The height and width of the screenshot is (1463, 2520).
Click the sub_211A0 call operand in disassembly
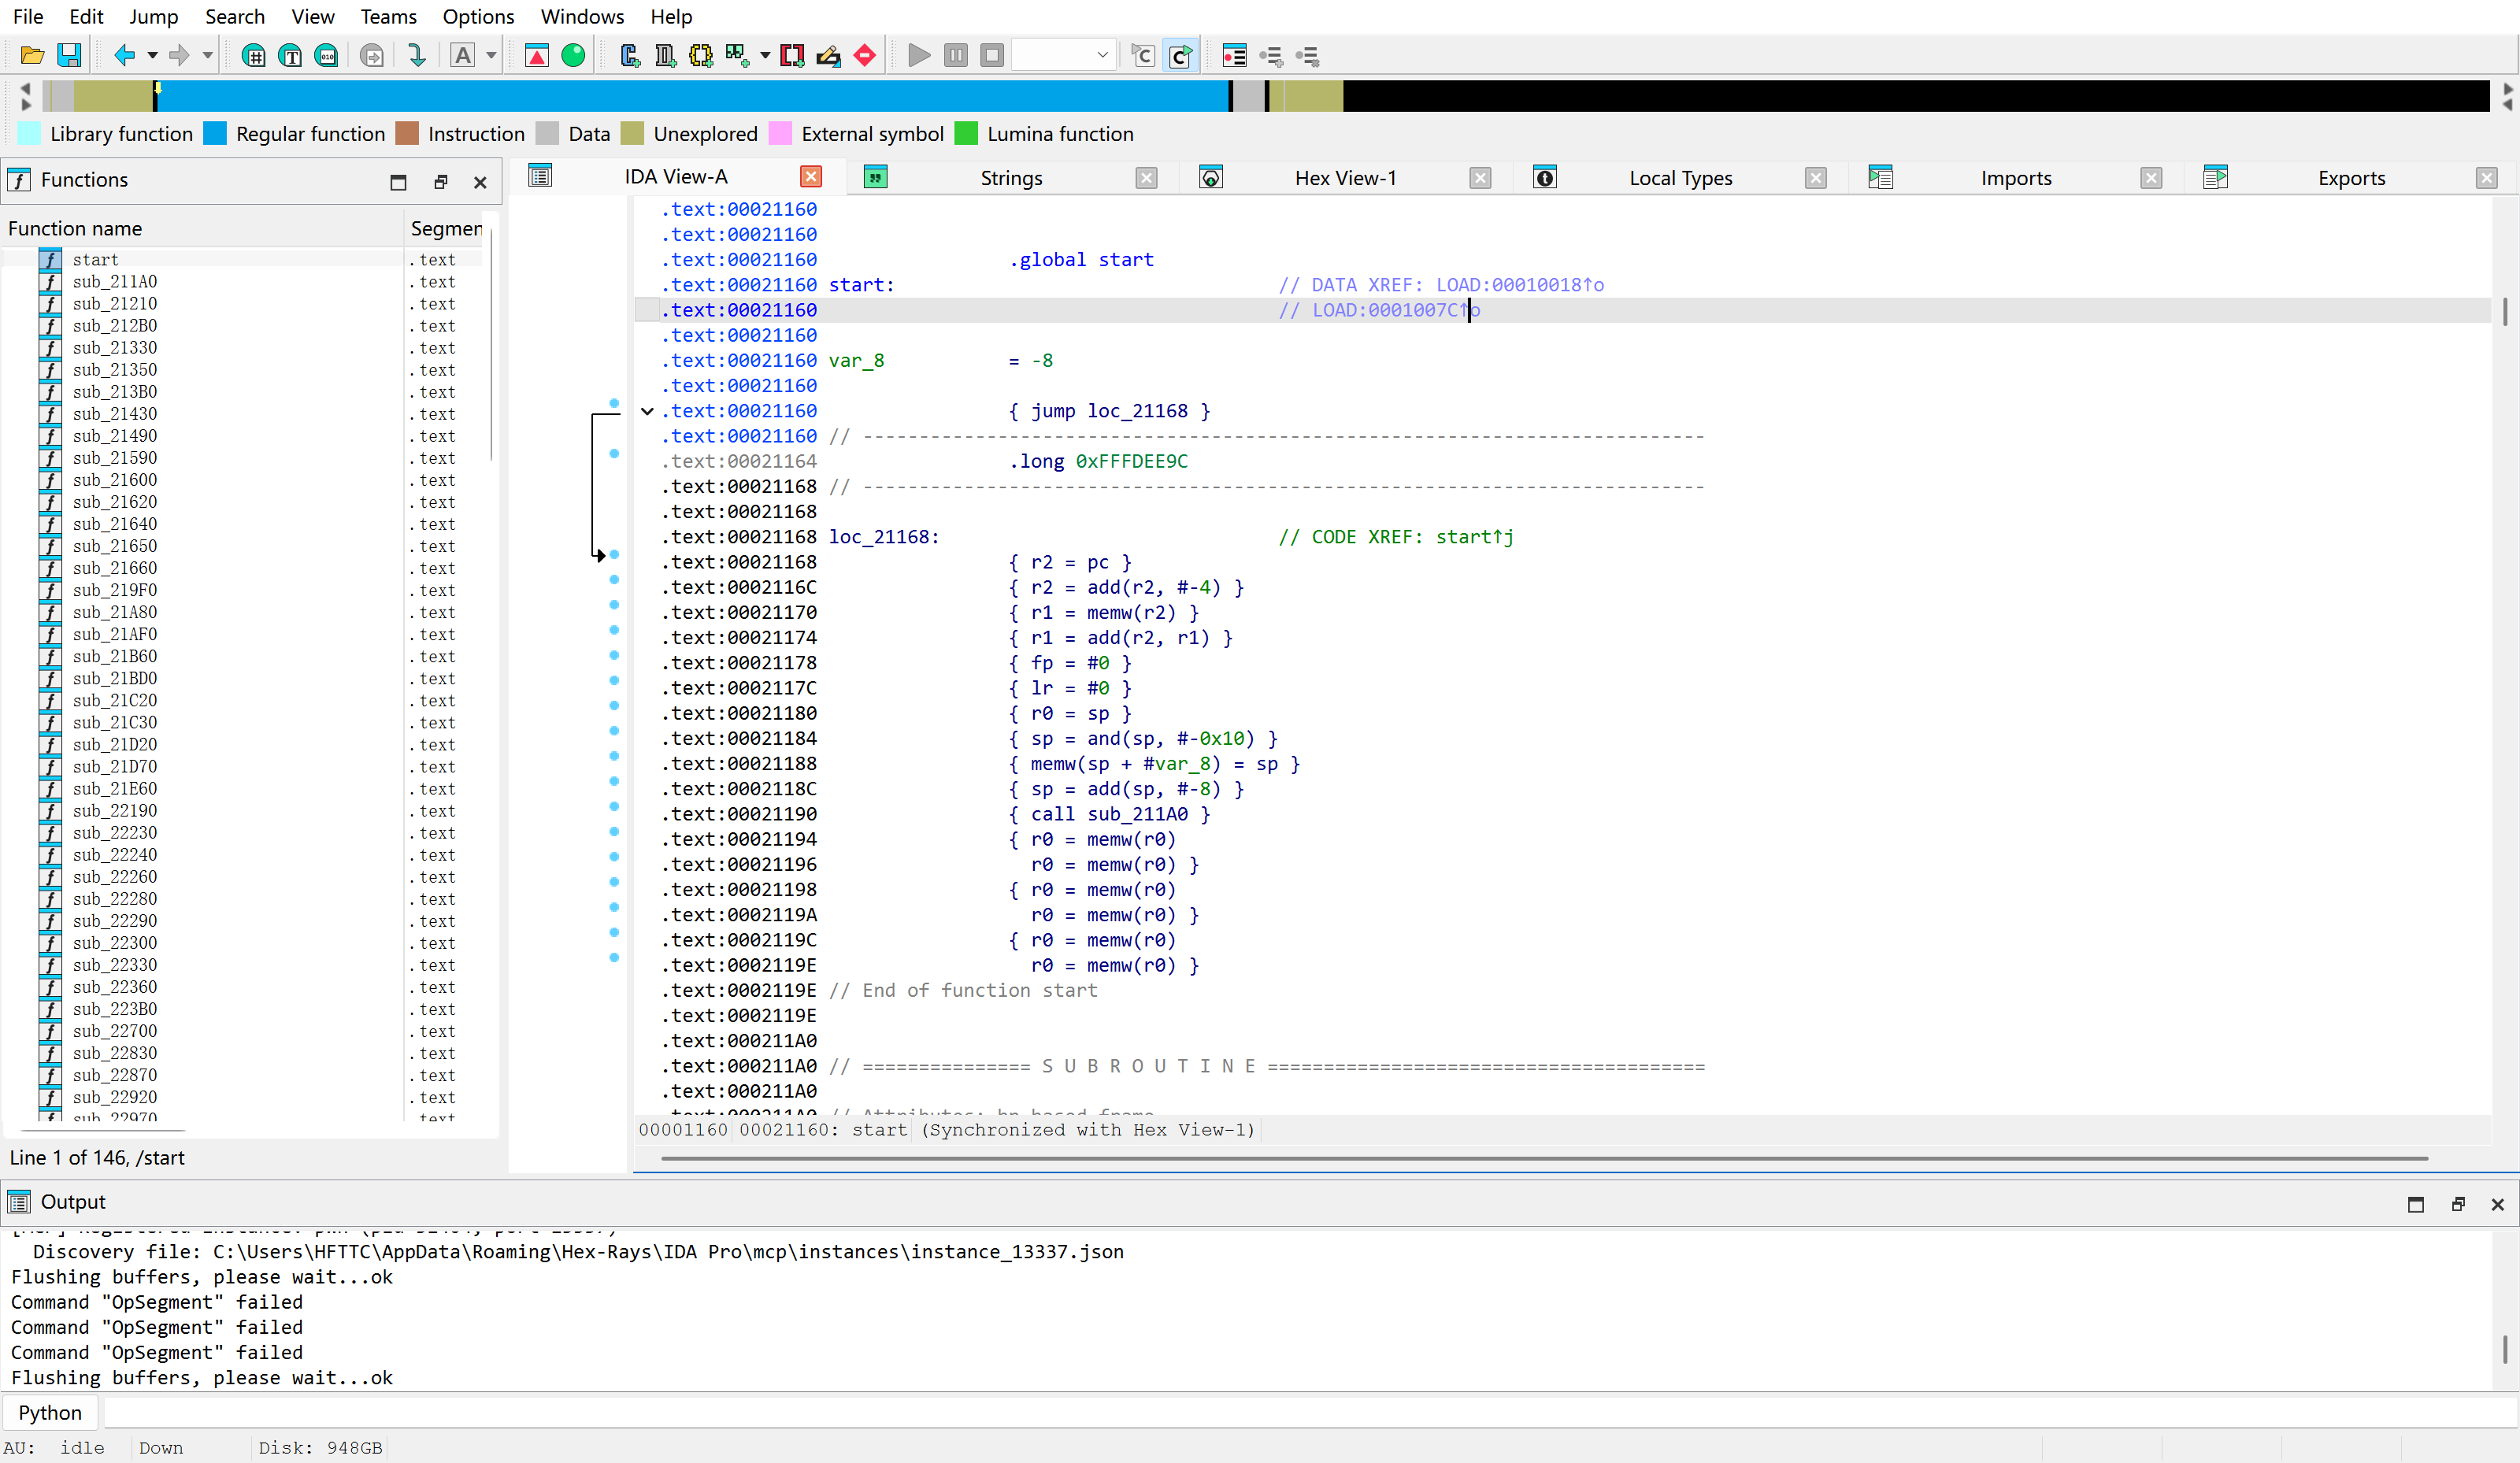[1137, 814]
